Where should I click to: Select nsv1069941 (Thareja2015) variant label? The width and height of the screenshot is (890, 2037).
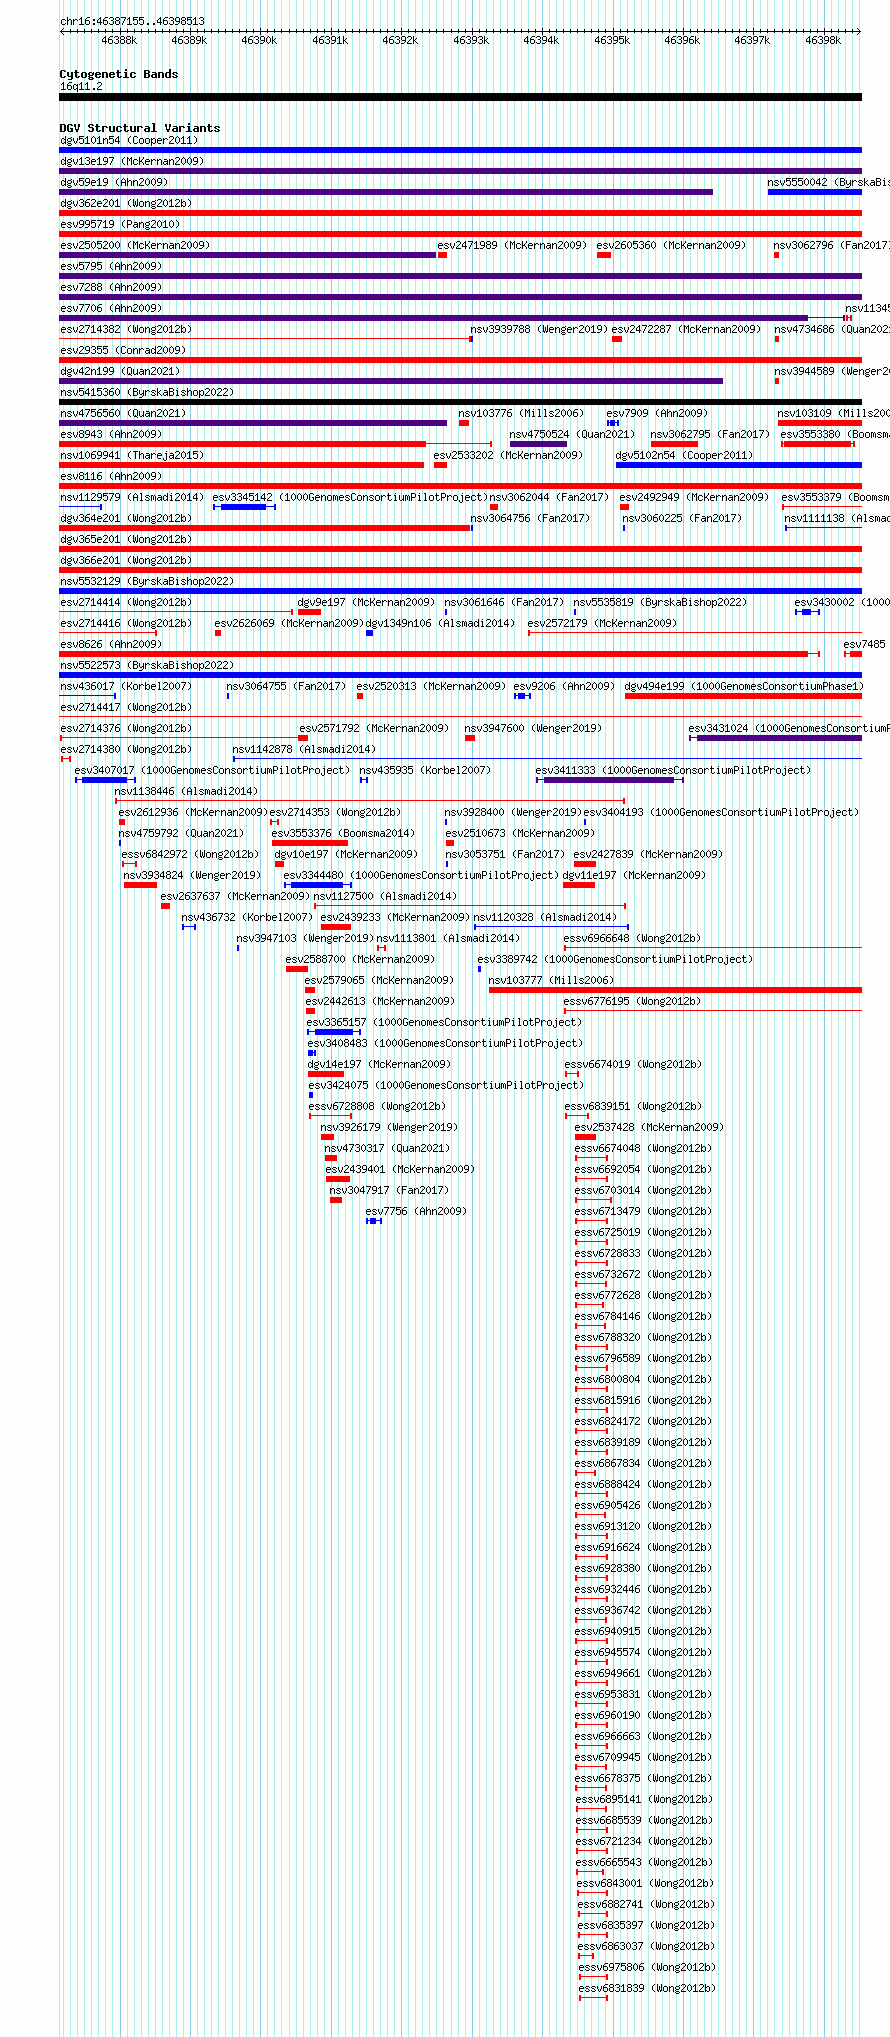click(132, 455)
